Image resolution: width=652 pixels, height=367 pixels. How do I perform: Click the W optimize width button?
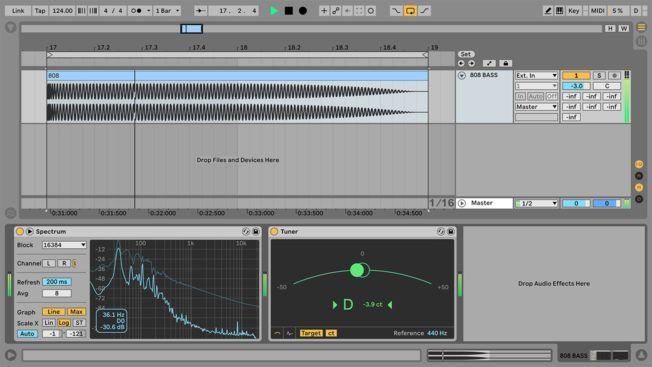point(623,29)
